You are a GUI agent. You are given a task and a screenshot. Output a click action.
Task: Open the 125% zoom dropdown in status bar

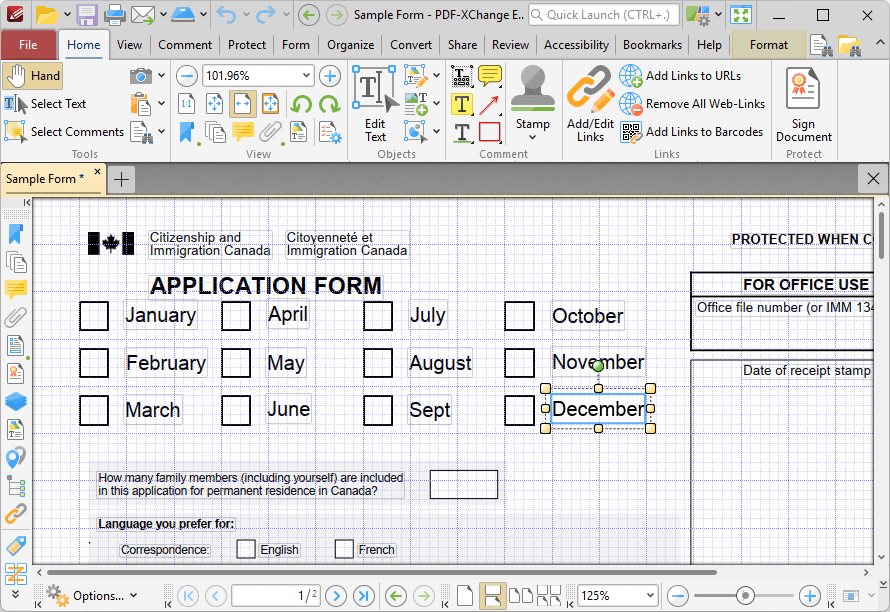[x=650, y=596]
